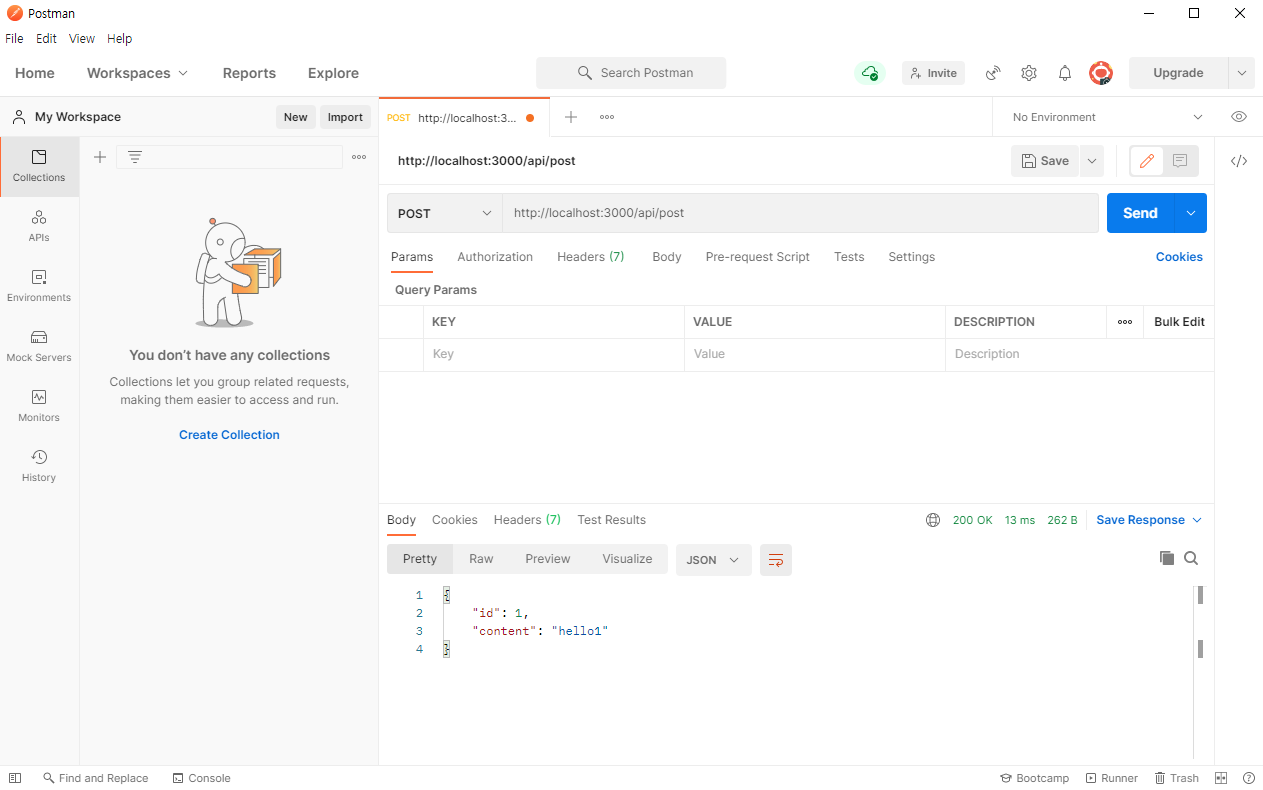1263x790 pixels.
Task: Open the help icon in status bar
Action: coord(1249,778)
